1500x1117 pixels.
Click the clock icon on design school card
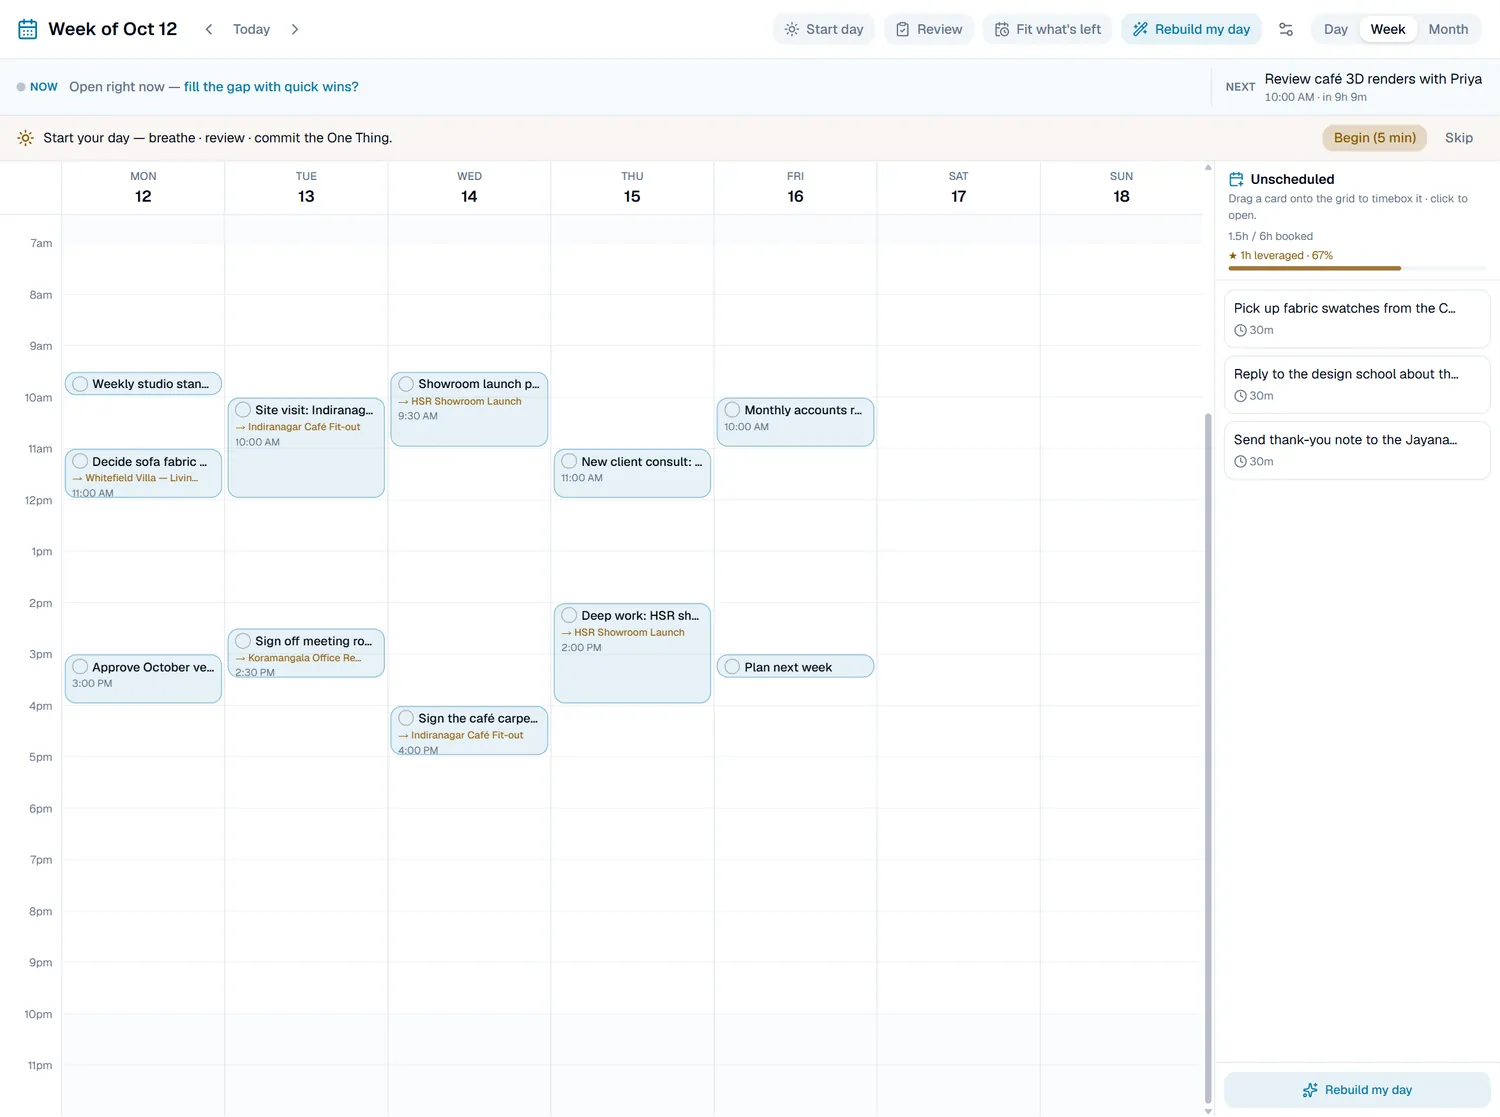pyautogui.click(x=1240, y=396)
